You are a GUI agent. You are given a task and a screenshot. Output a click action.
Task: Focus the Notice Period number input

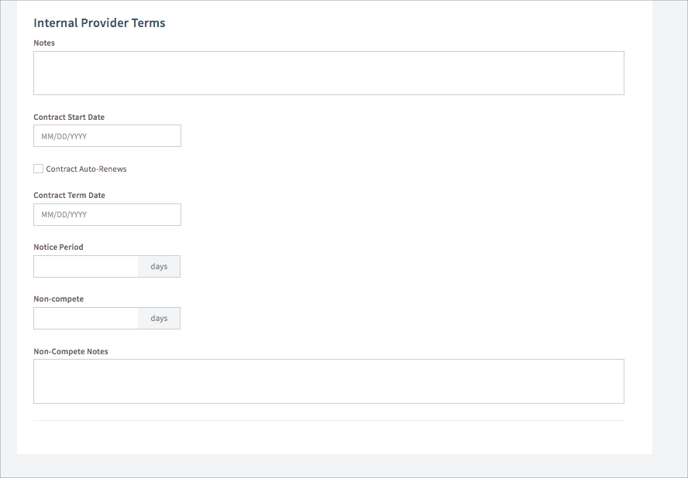[x=86, y=266]
